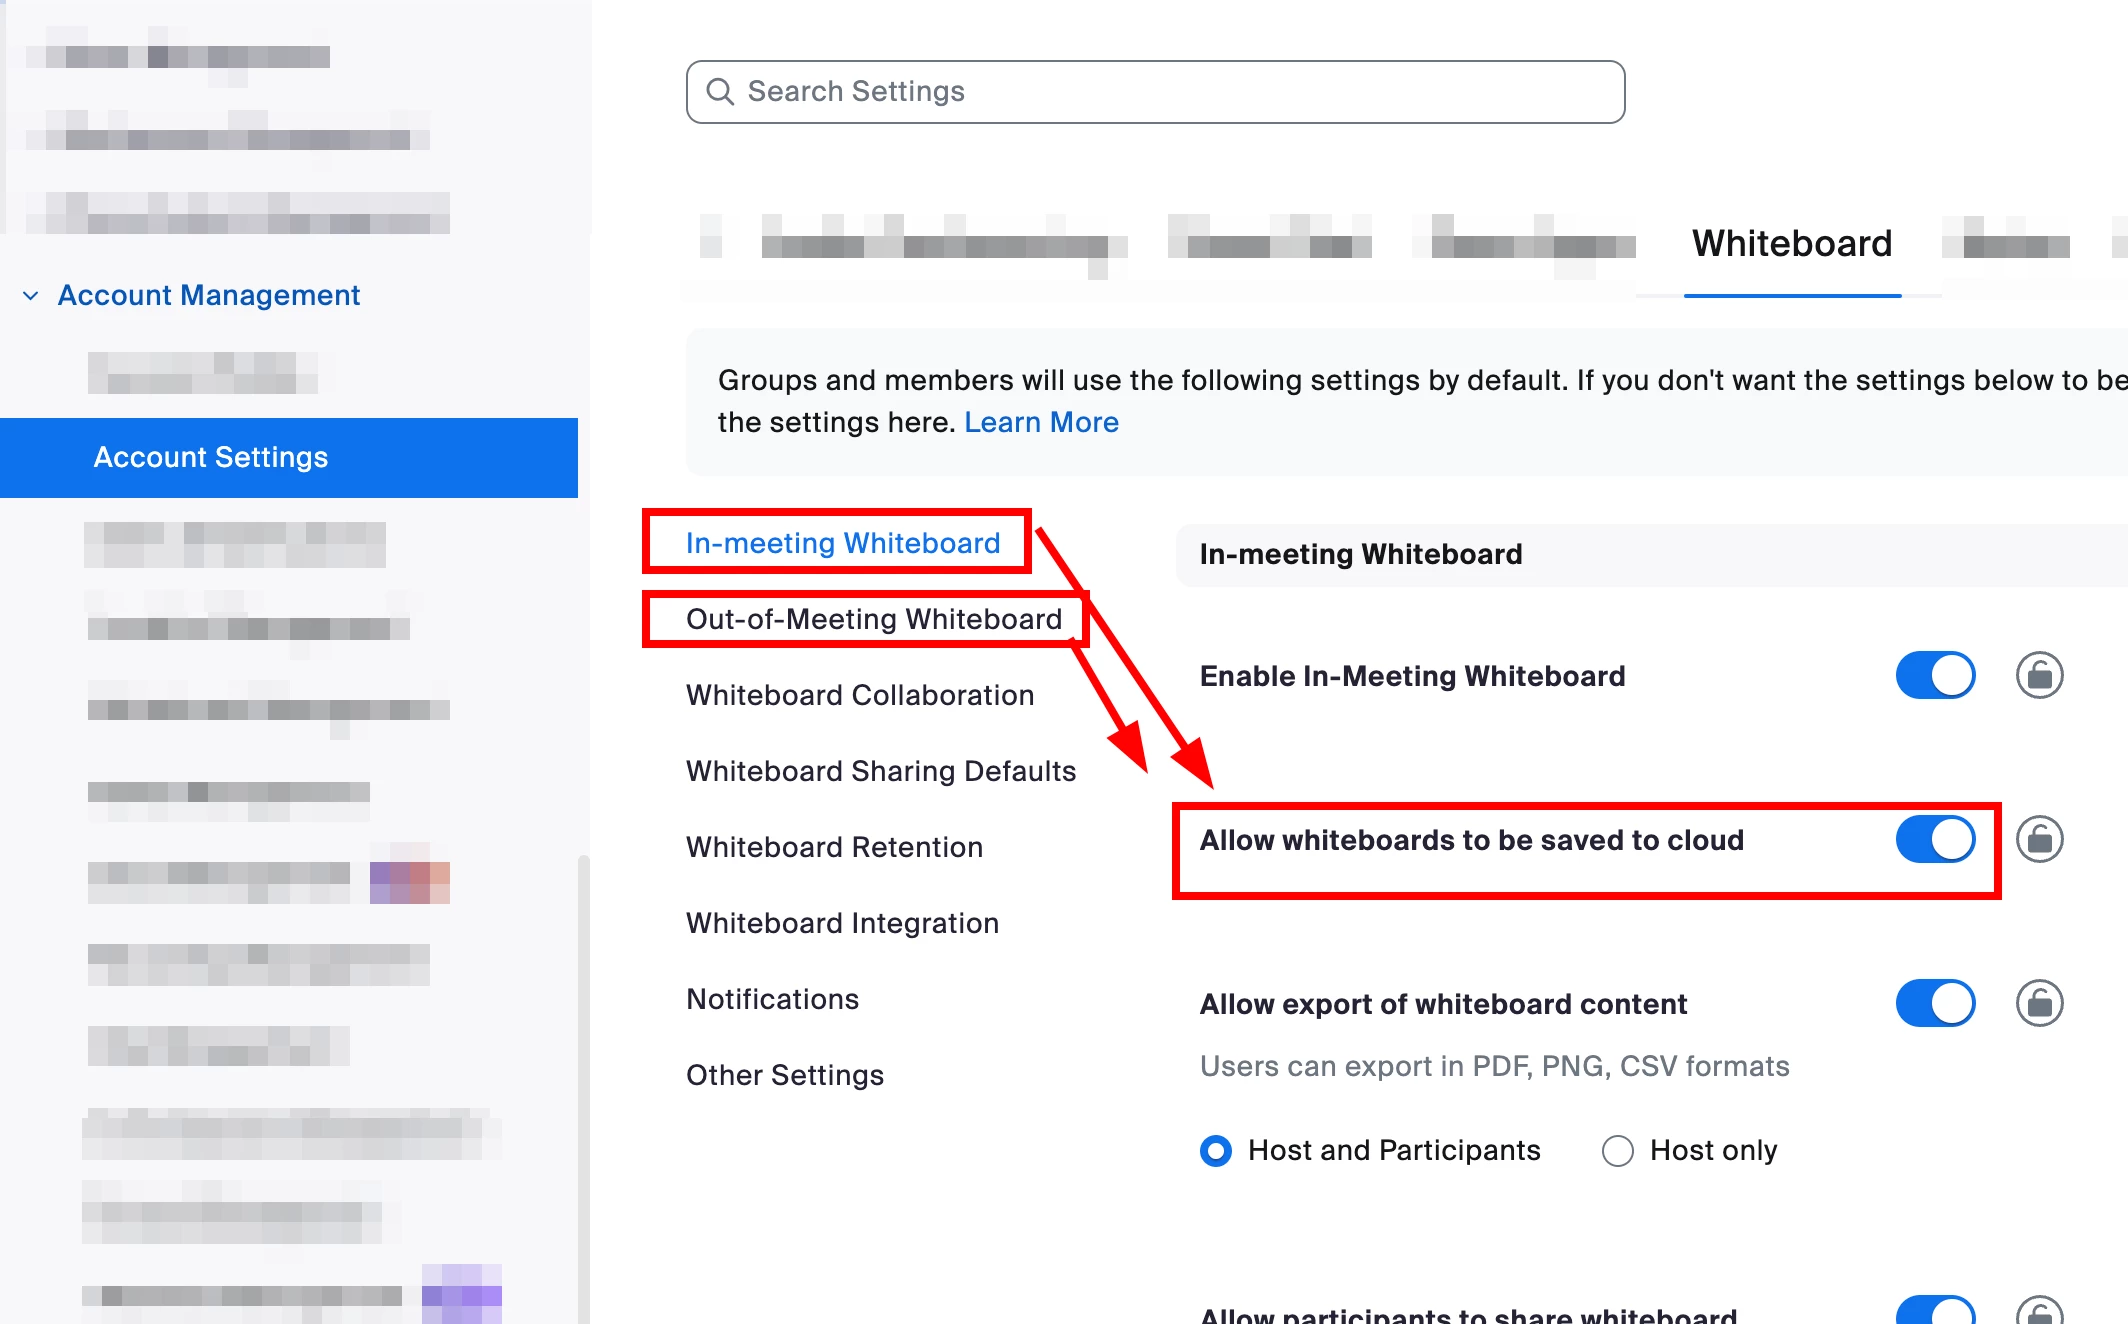
Task: Open the Whiteboard tab
Action: (1791, 244)
